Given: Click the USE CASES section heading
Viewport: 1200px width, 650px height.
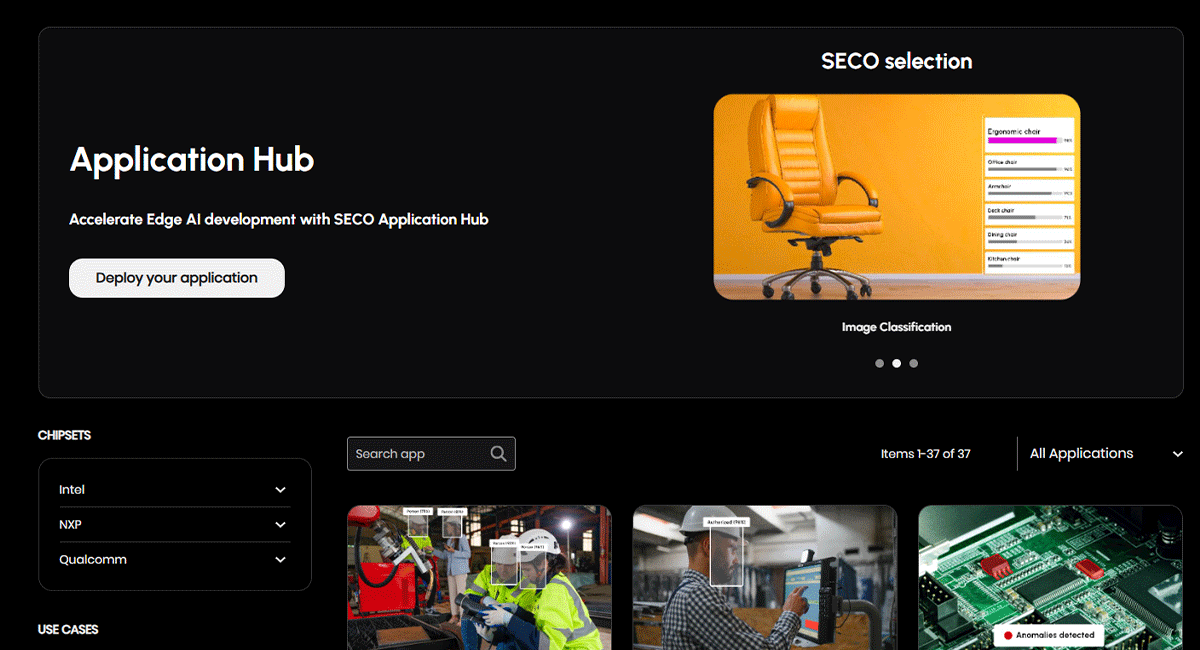Looking at the screenshot, I should (66, 629).
